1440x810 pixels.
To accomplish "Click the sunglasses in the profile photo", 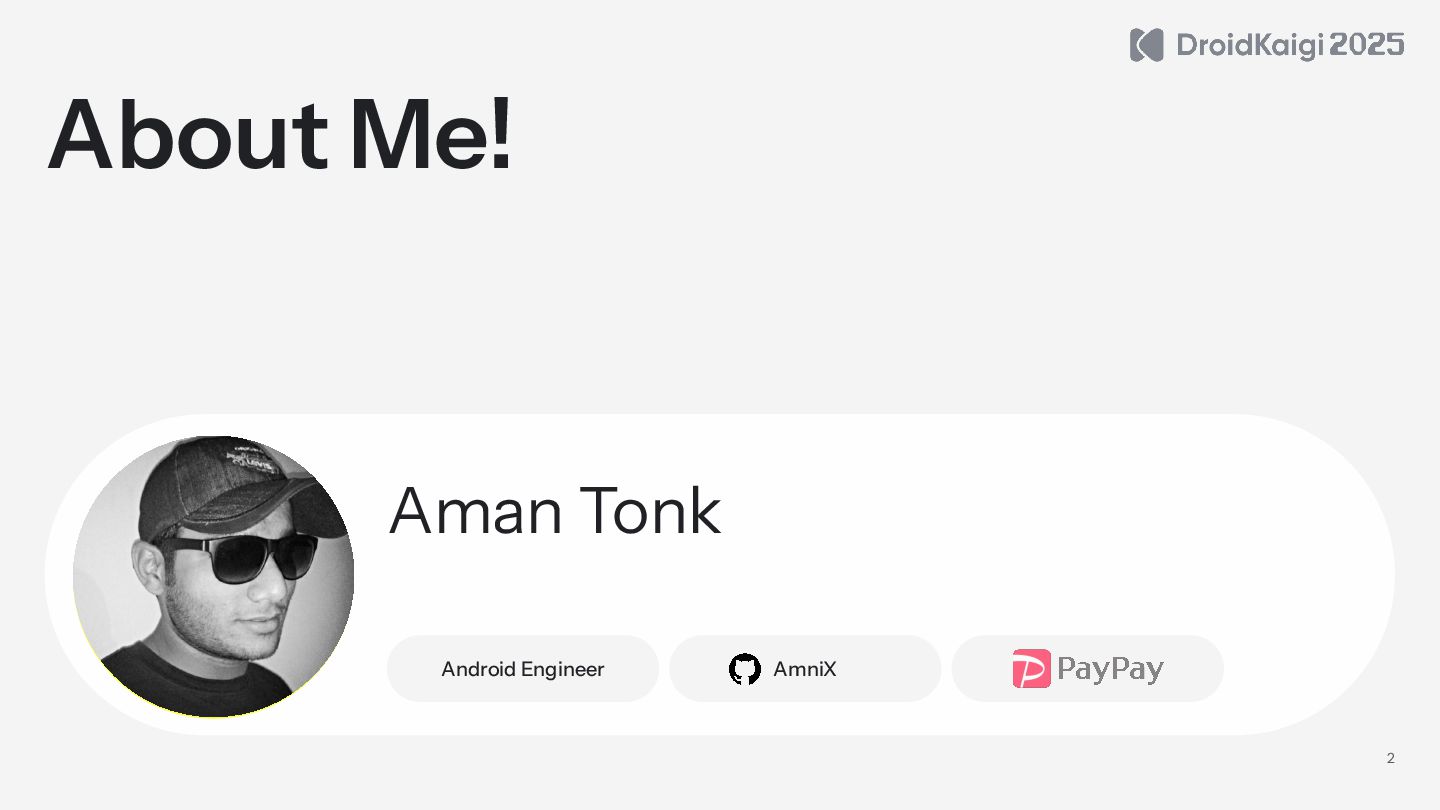I will (238, 556).
